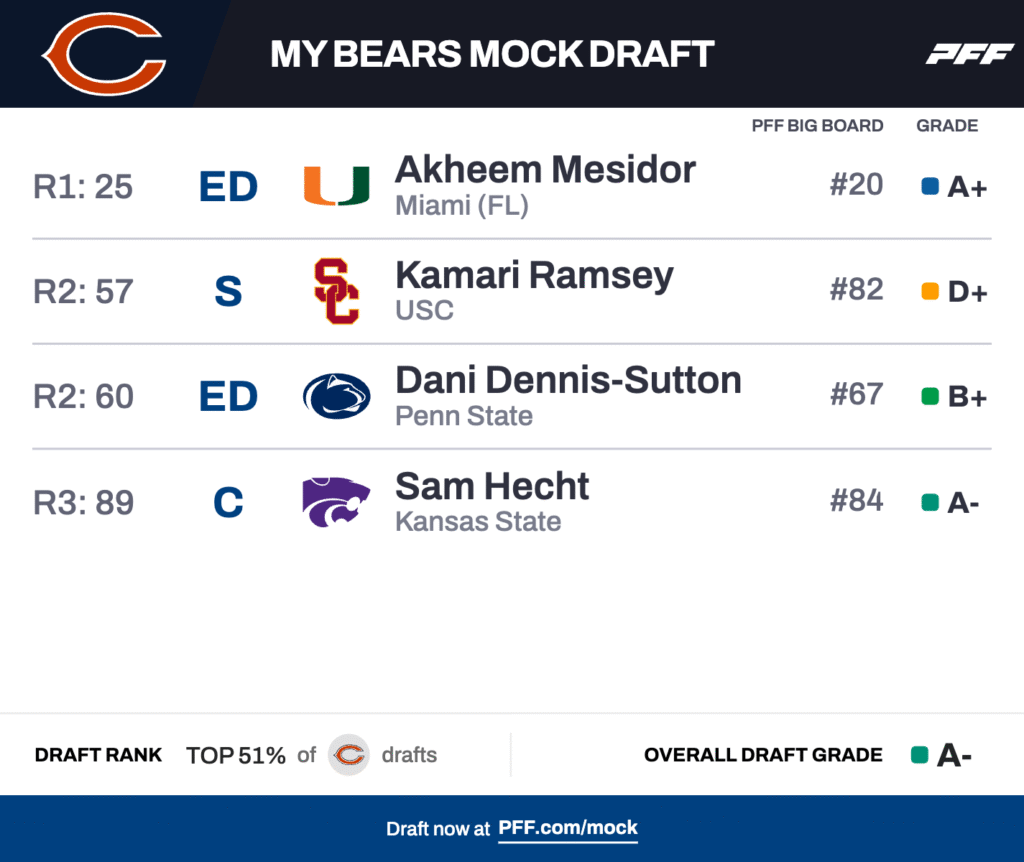1024x862 pixels.
Task: Select the Sam Hecht player name
Action: click(492, 486)
